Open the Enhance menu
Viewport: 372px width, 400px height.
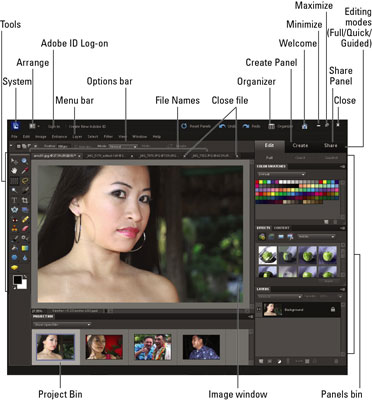coord(59,137)
